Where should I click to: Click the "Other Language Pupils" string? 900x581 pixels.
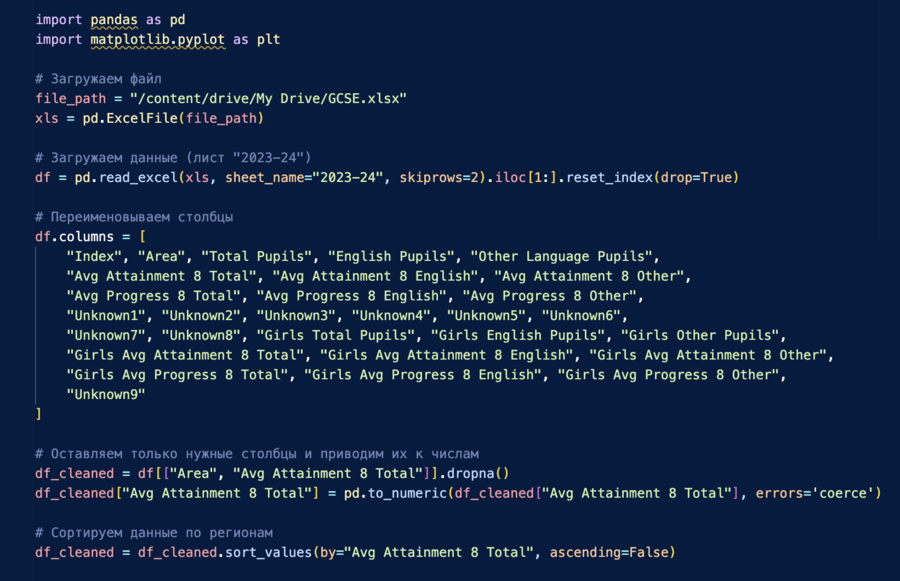coord(565,257)
